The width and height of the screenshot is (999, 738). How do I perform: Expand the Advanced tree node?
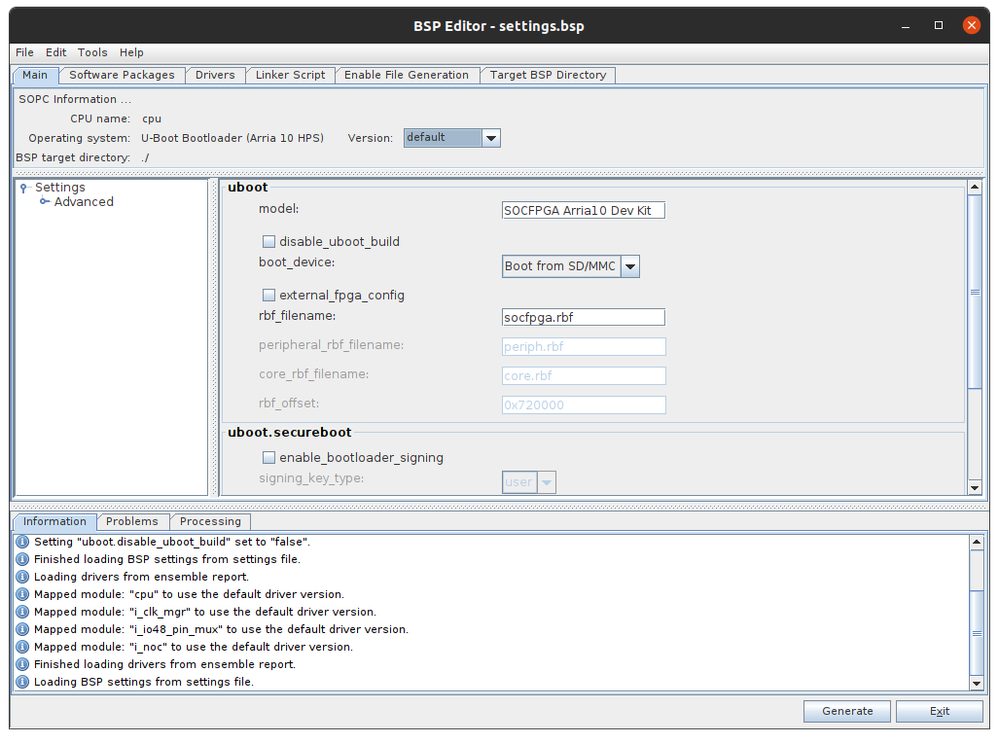pos(44,201)
